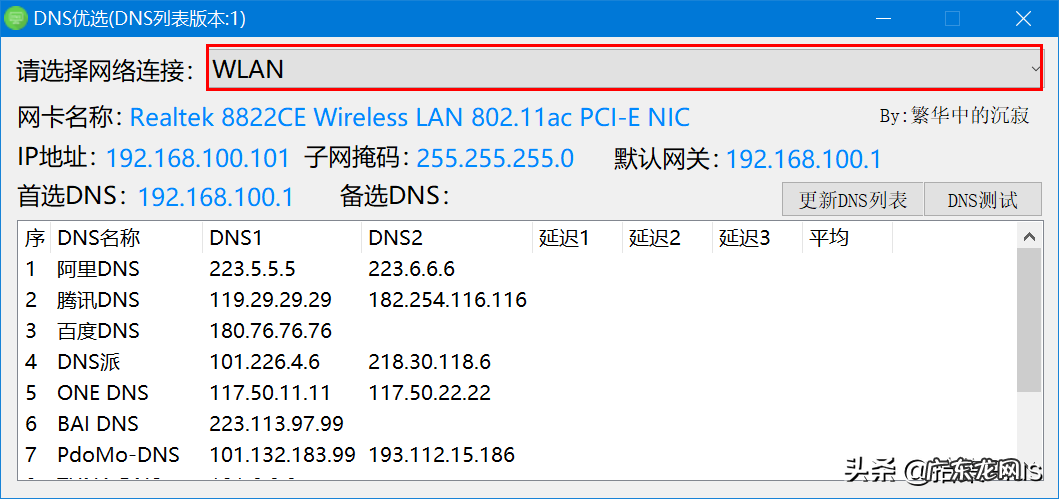
Task: Click the 延迟2 column header
Action: 666,238
